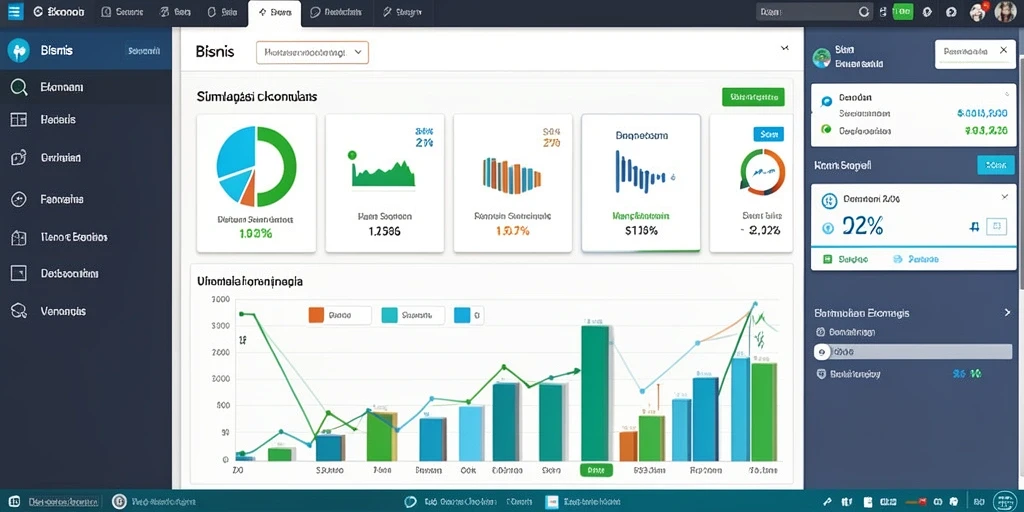Select the blue radio dot in the top right card
Screen dimensions: 1024x512
826,101
